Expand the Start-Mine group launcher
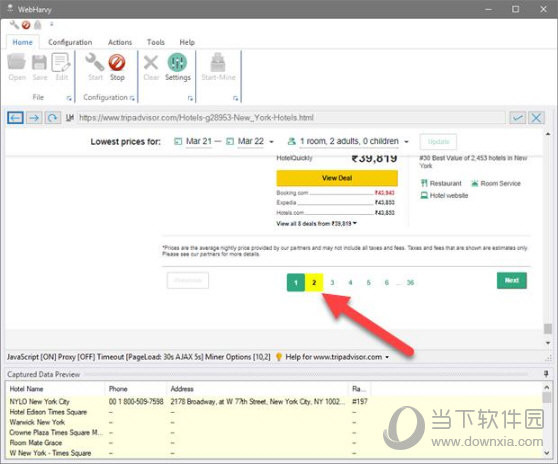The image size is (558, 464). tap(235, 98)
